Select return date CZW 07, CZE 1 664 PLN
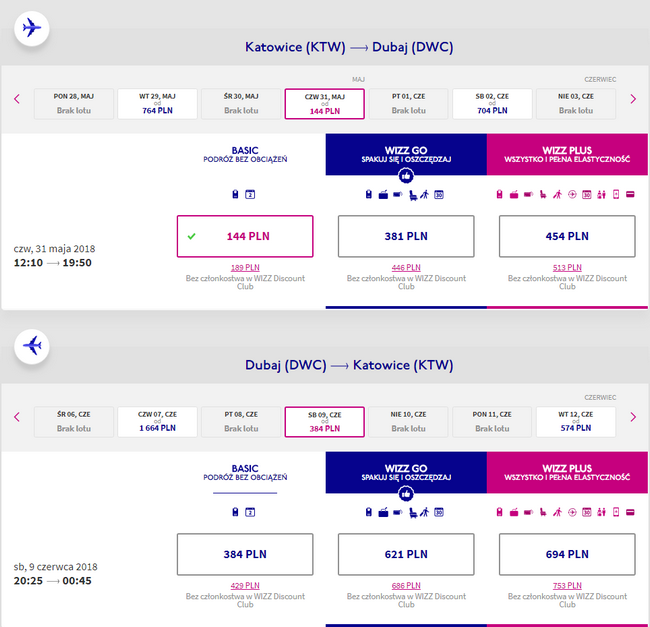Image resolution: width=650 pixels, height=627 pixels. tap(158, 422)
